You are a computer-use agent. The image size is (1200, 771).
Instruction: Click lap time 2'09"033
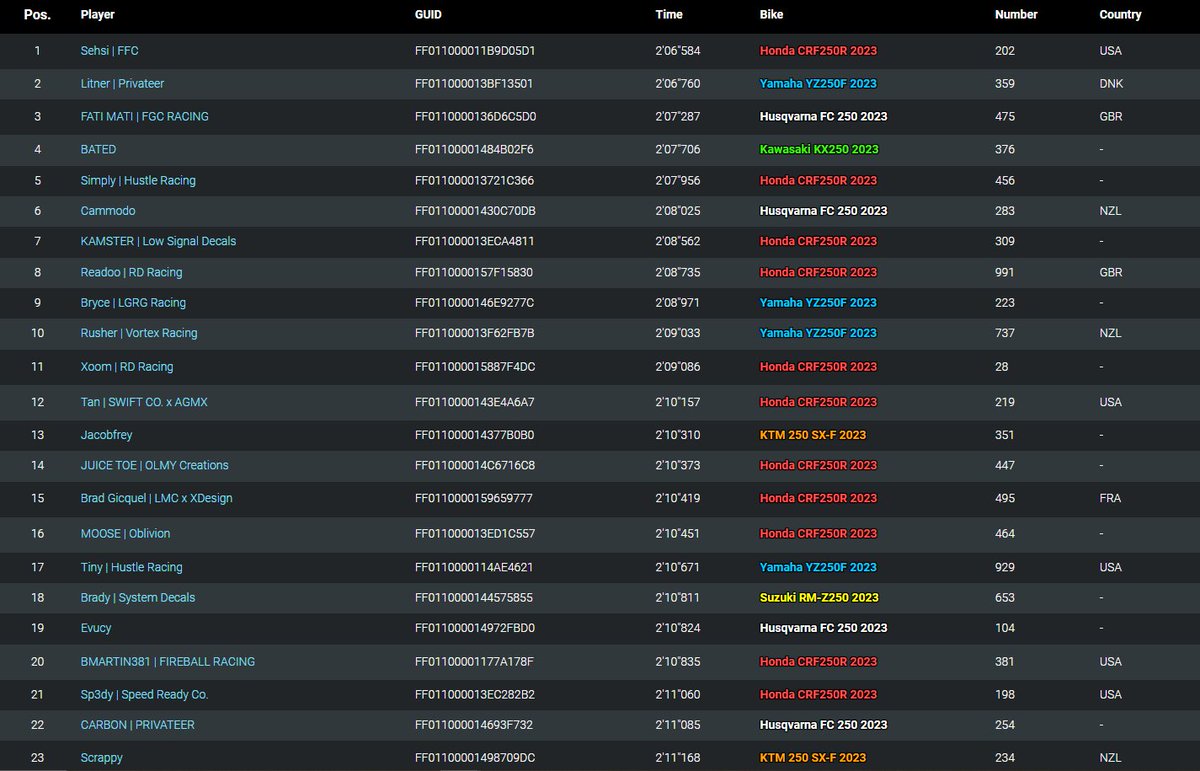[678, 333]
